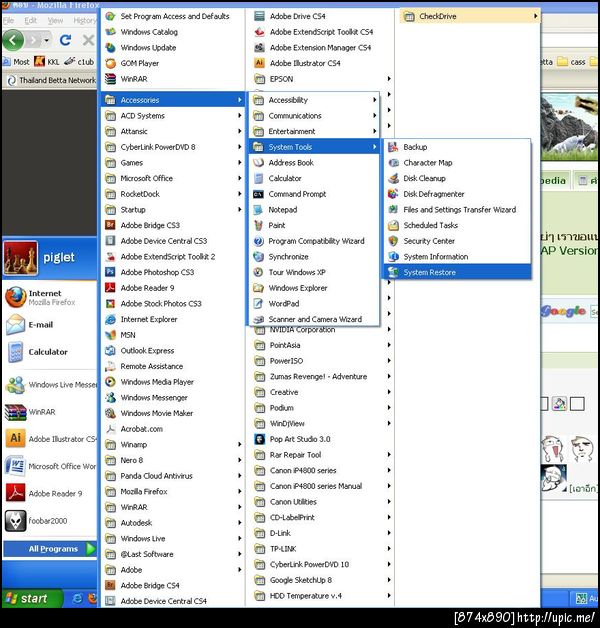Image resolution: width=600 pixels, height=628 pixels.
Task: Launch foobar2000 from start menu
Action: point(50,521)
